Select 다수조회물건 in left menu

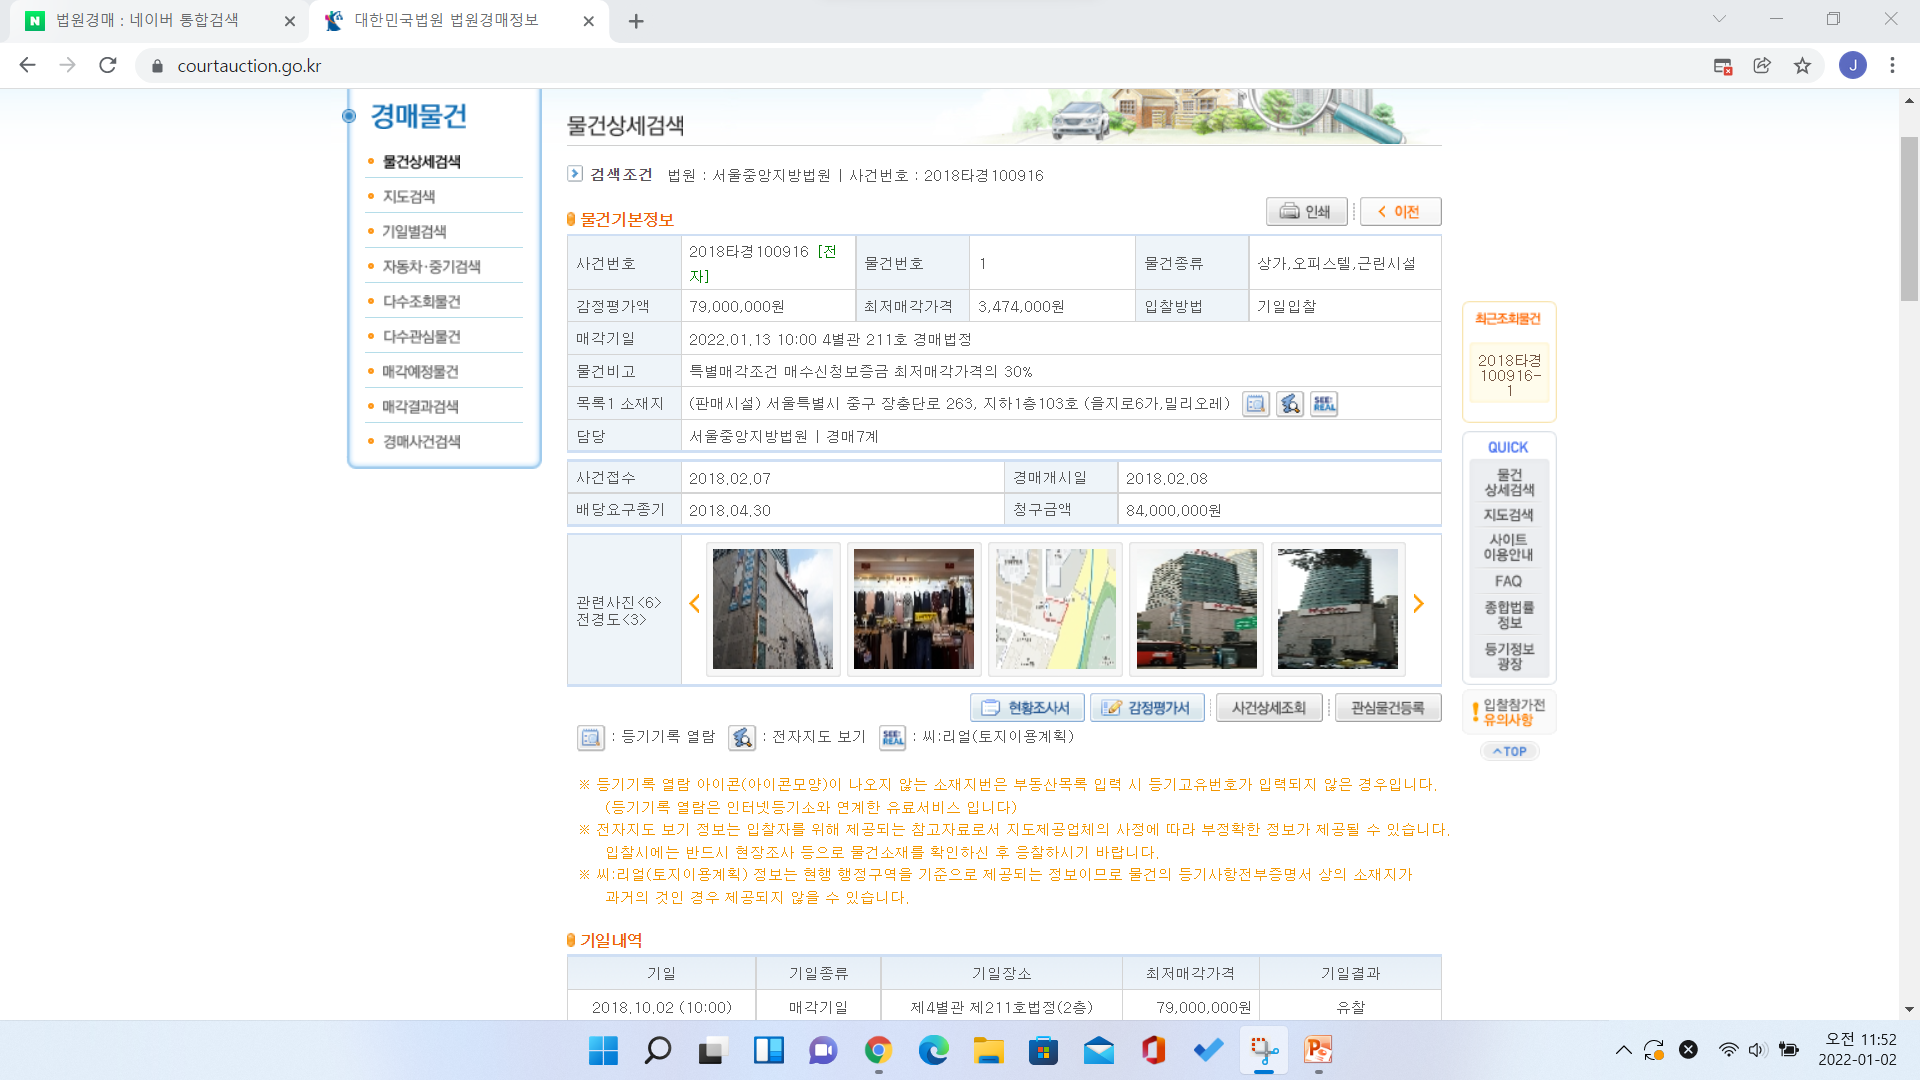(421, 302)
